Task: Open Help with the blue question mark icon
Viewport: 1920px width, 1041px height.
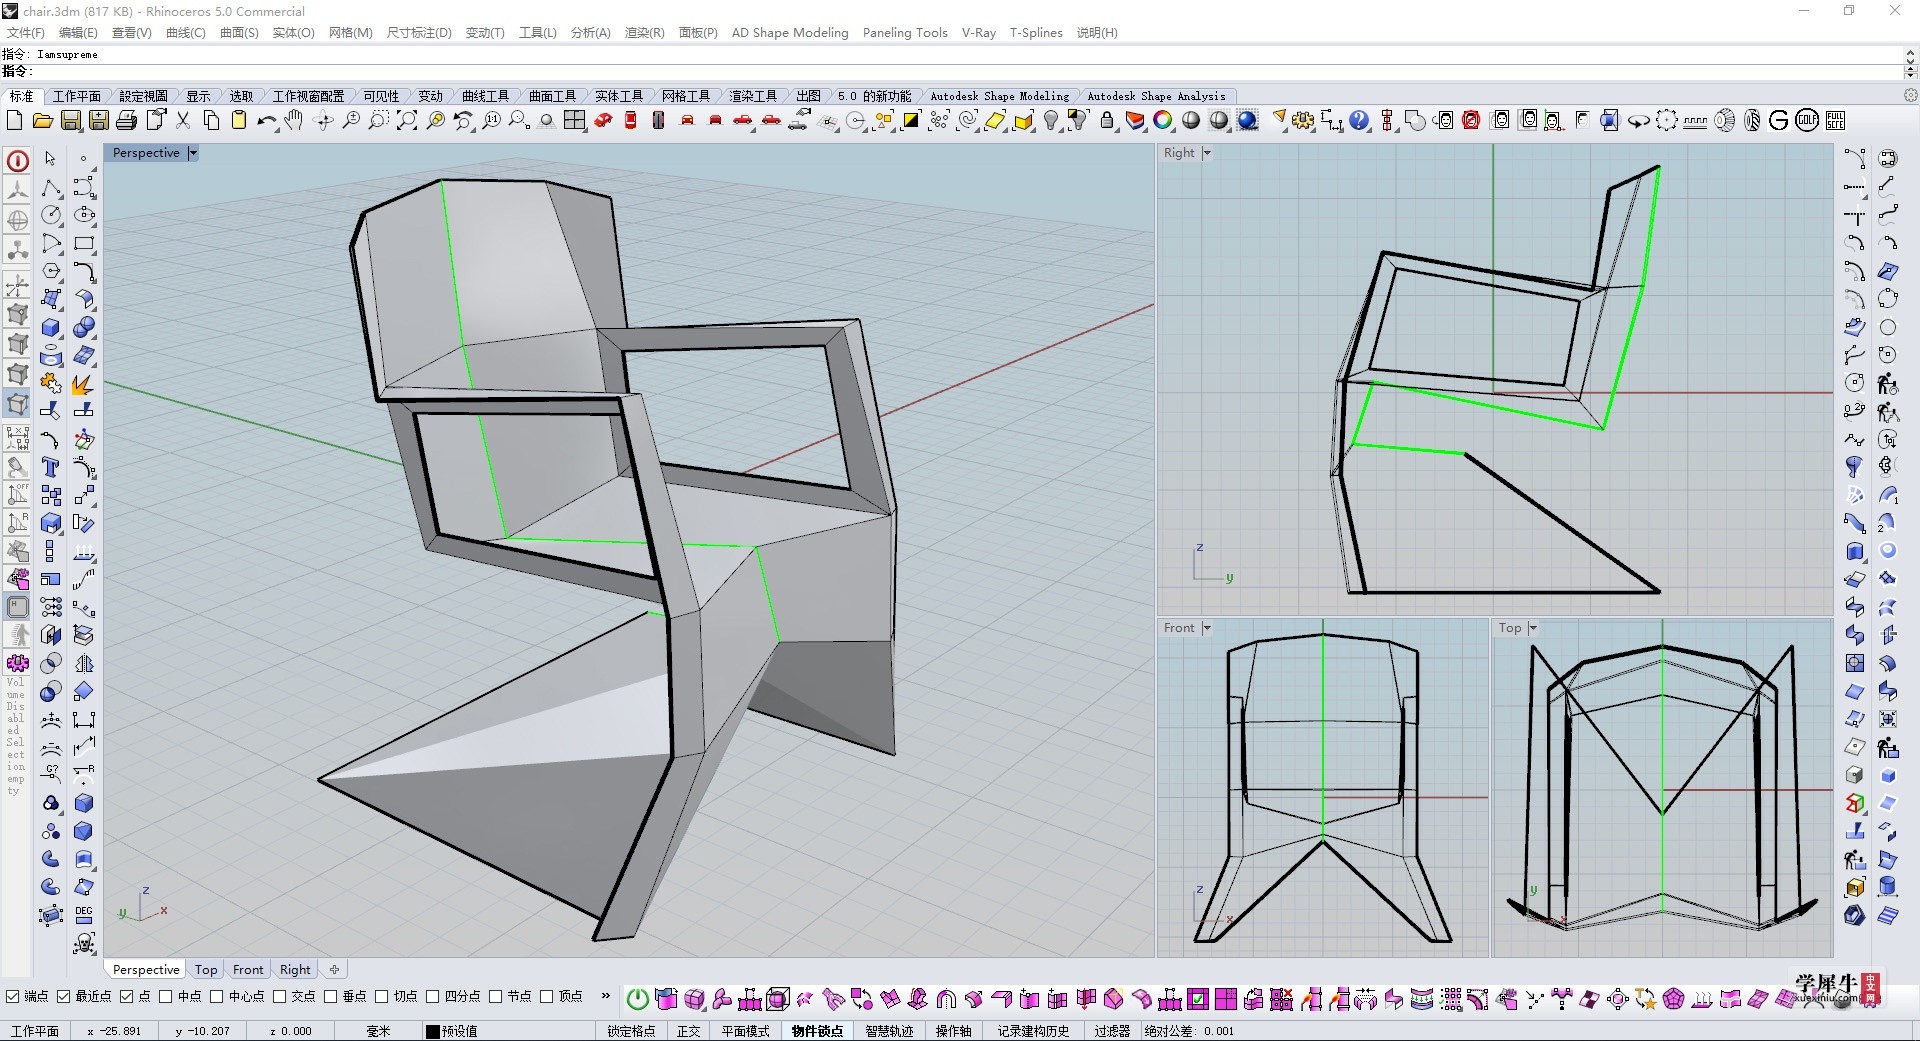Action: tap(1359, 121)
